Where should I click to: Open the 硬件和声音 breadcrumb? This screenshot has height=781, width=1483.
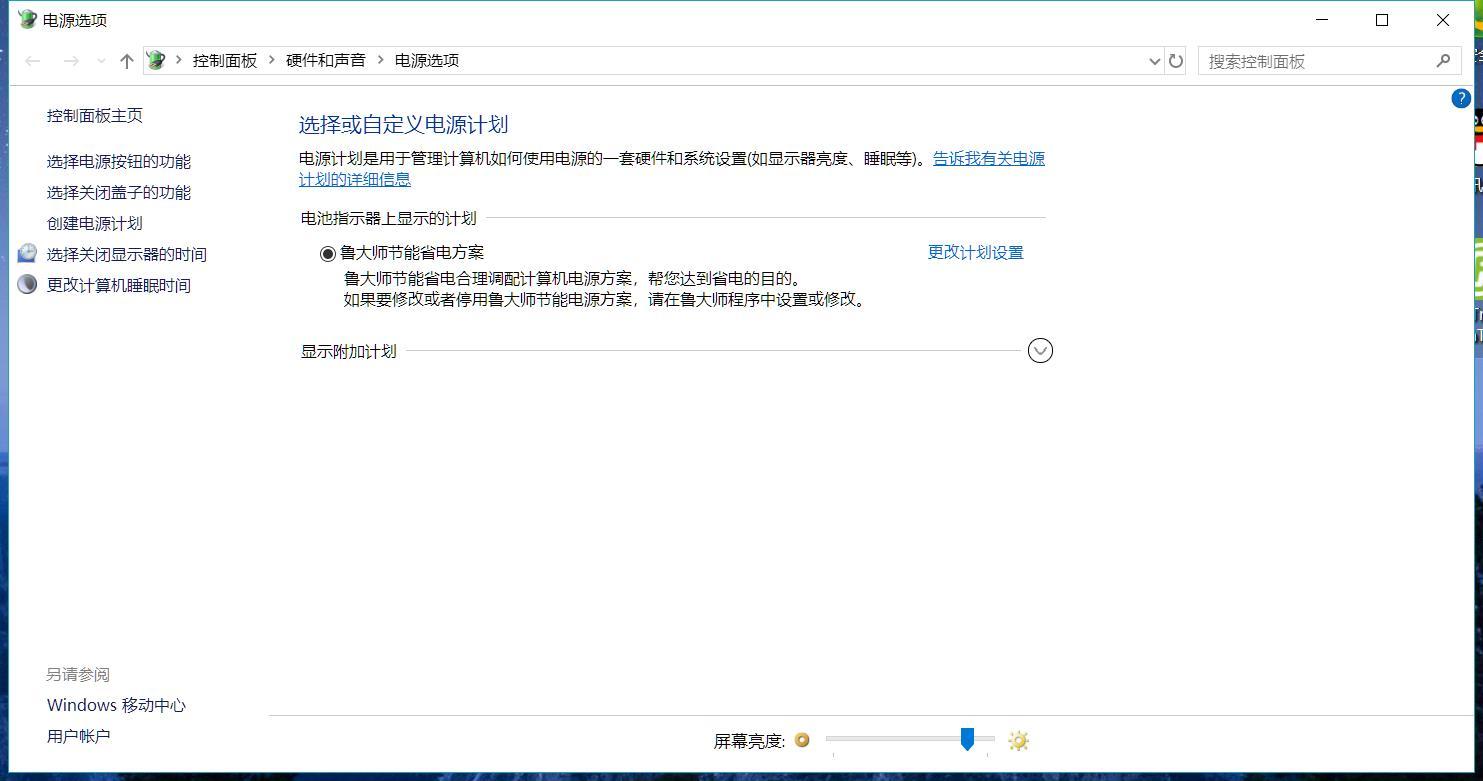click(326, 60)
